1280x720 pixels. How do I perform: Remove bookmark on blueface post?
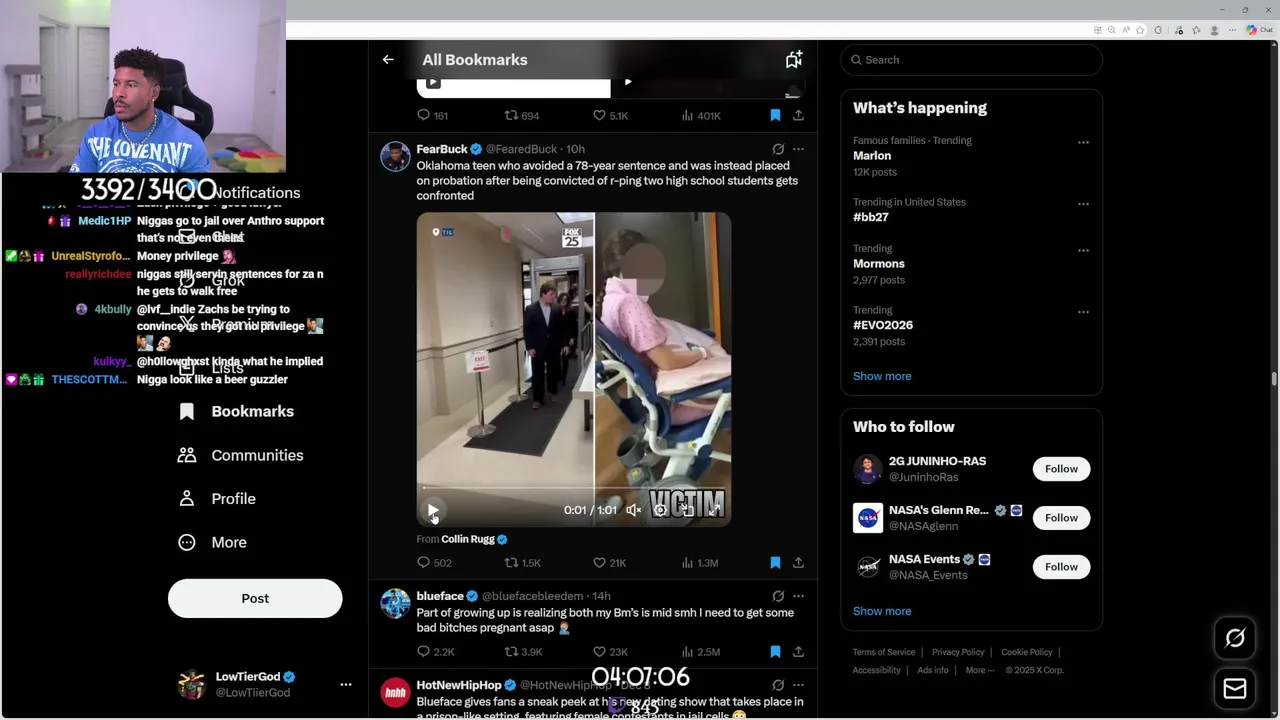click(775, 652)
